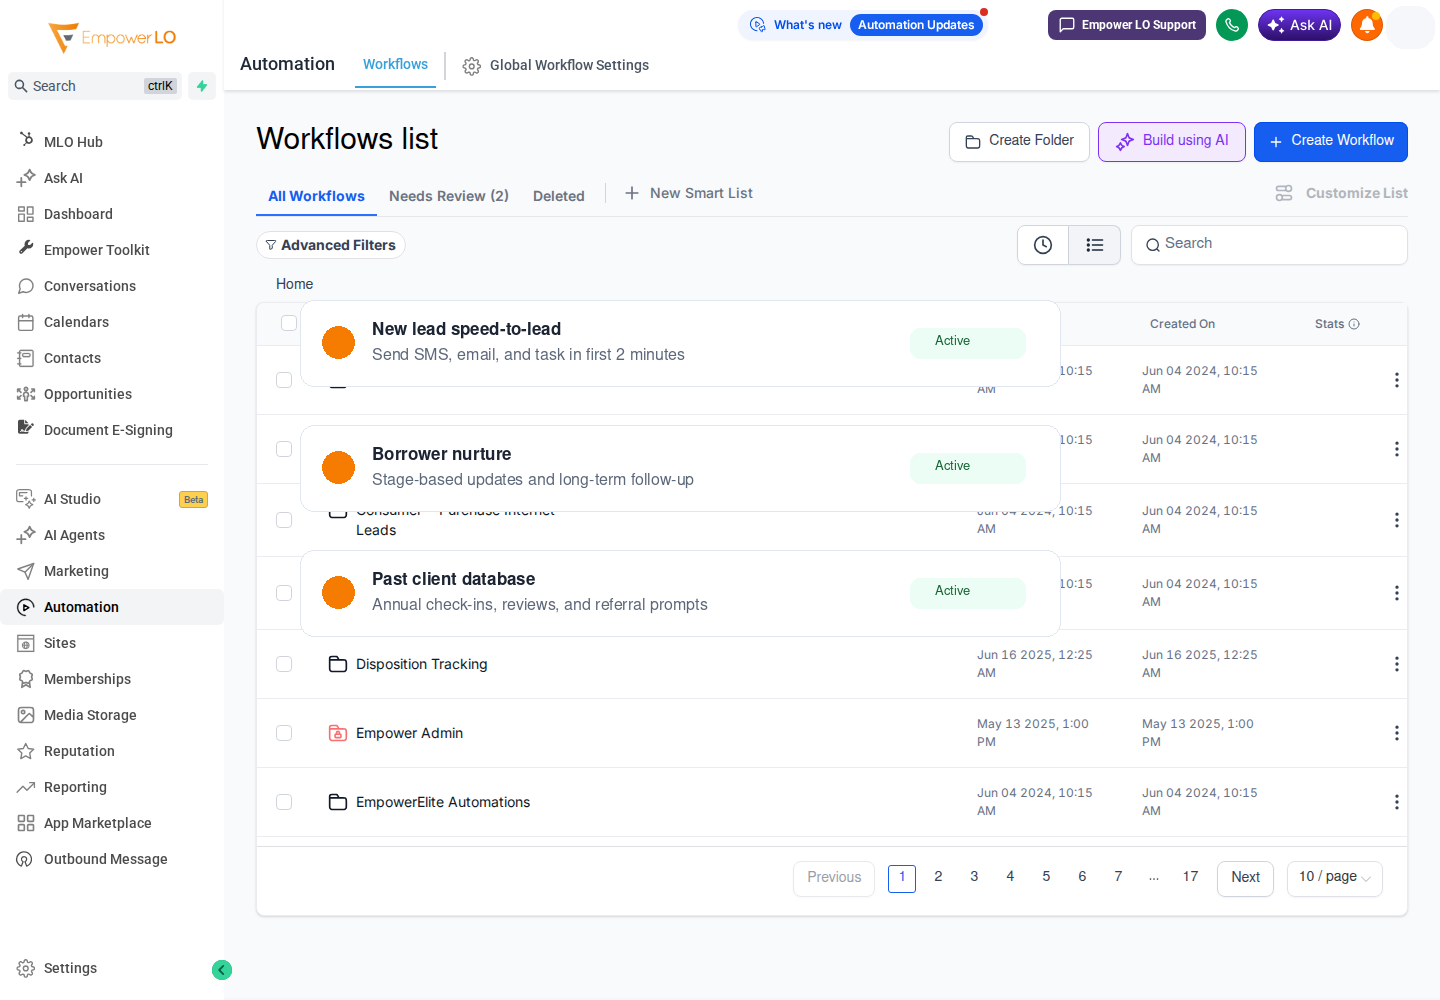
Task: Open Disposition Tracking row options menu
Action: pos(1397,664)
